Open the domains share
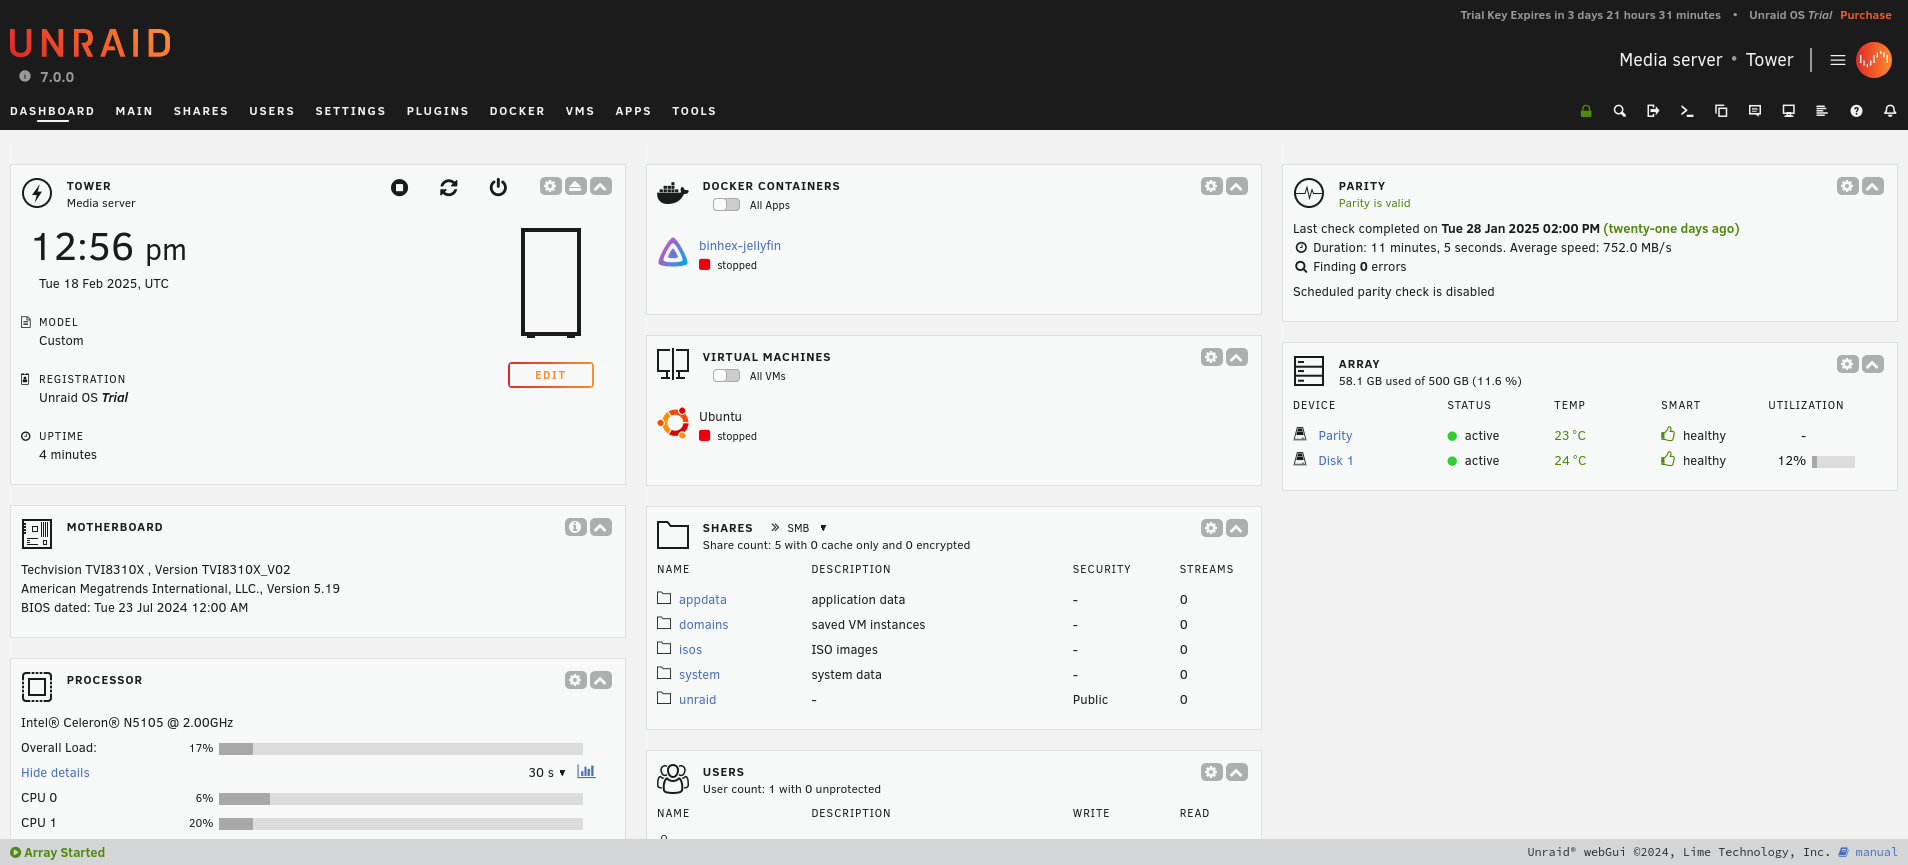1908x865 pixels. tap(704, 625)
